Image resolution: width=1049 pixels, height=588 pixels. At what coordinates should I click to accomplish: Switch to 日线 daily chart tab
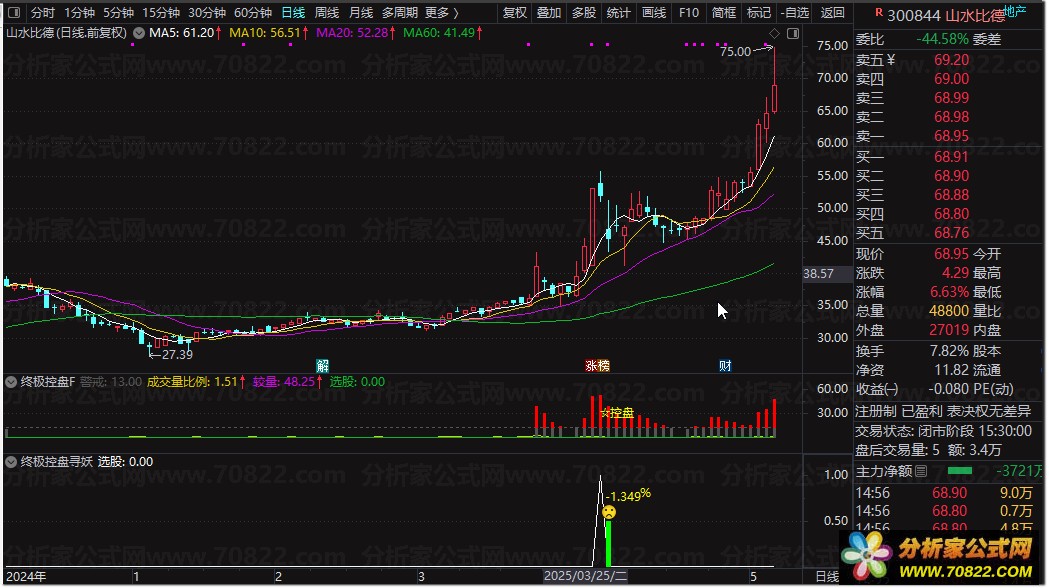[293, 13]
